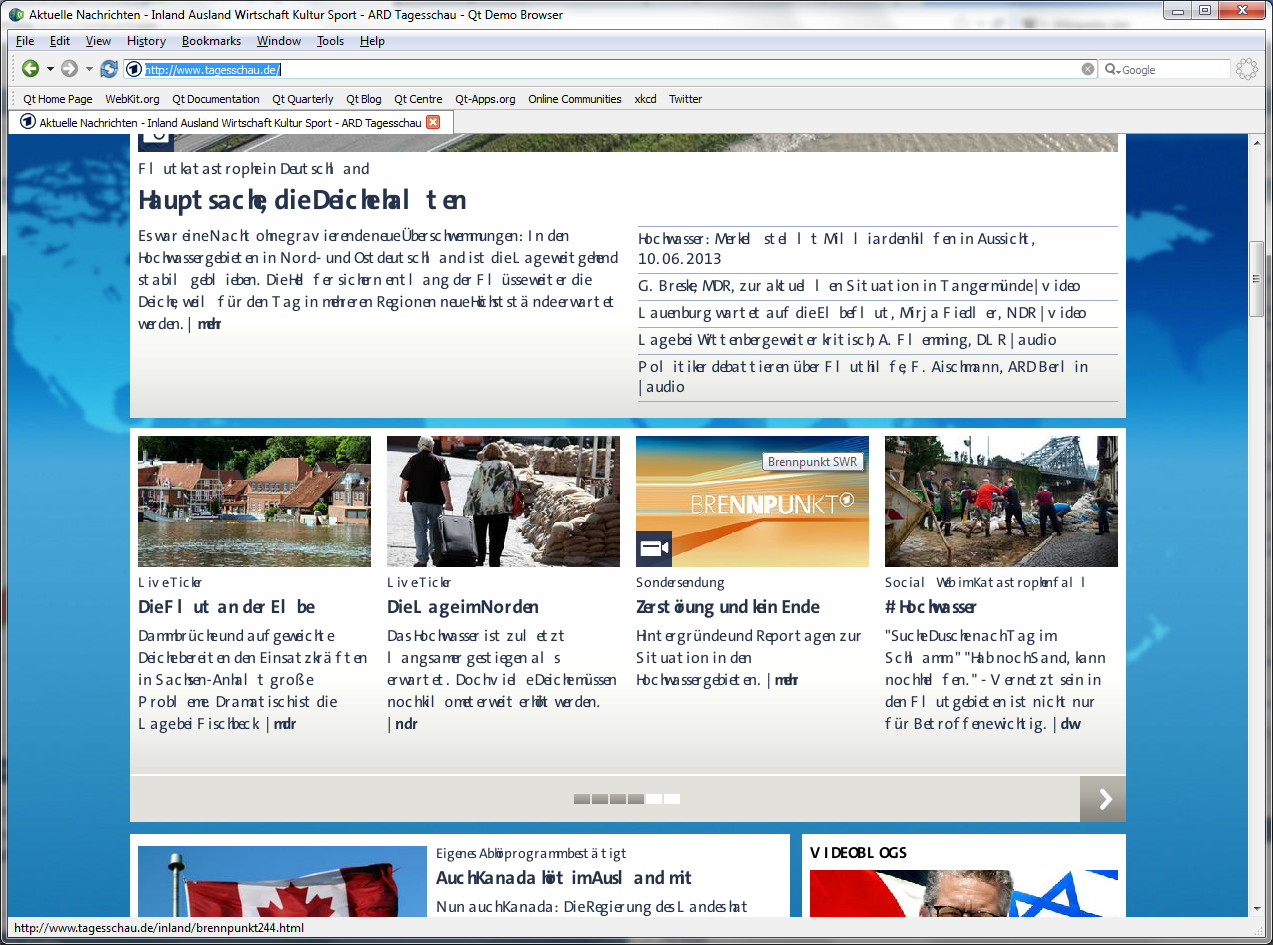Open the Canada flag article image
The height and width of the screenshot is (945, 1273).
click(282, 881)
